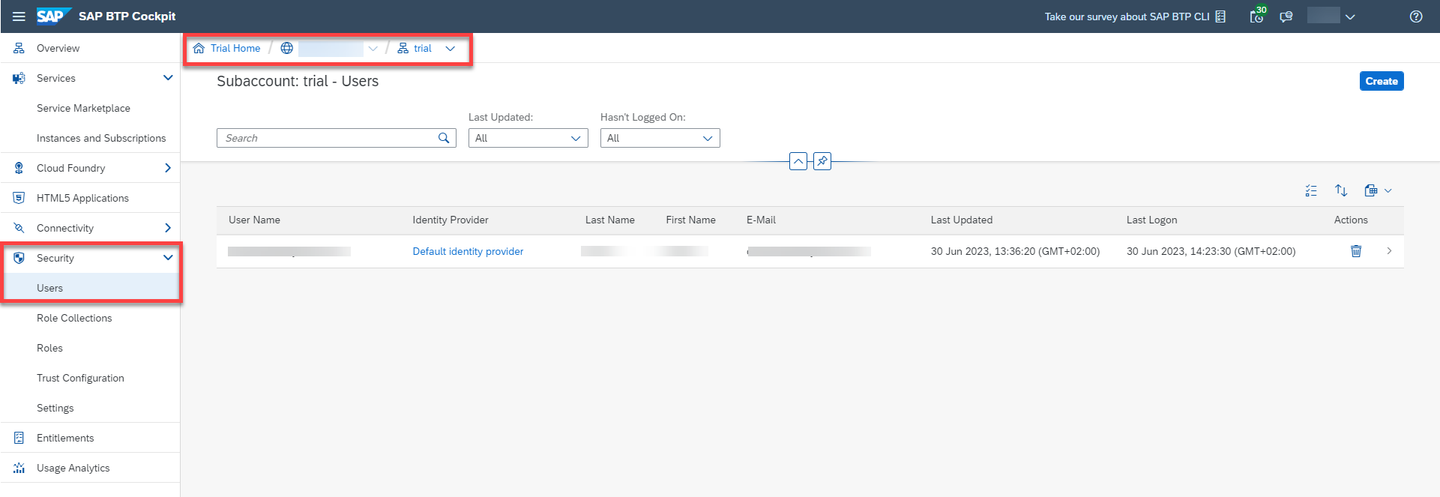Open the Help question mark icon

[1415, 16]
